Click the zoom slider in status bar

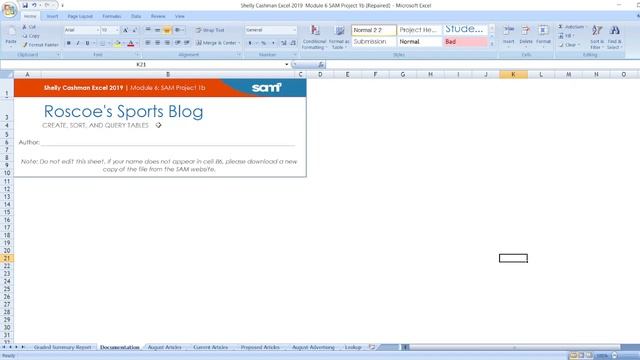[615, 356]
